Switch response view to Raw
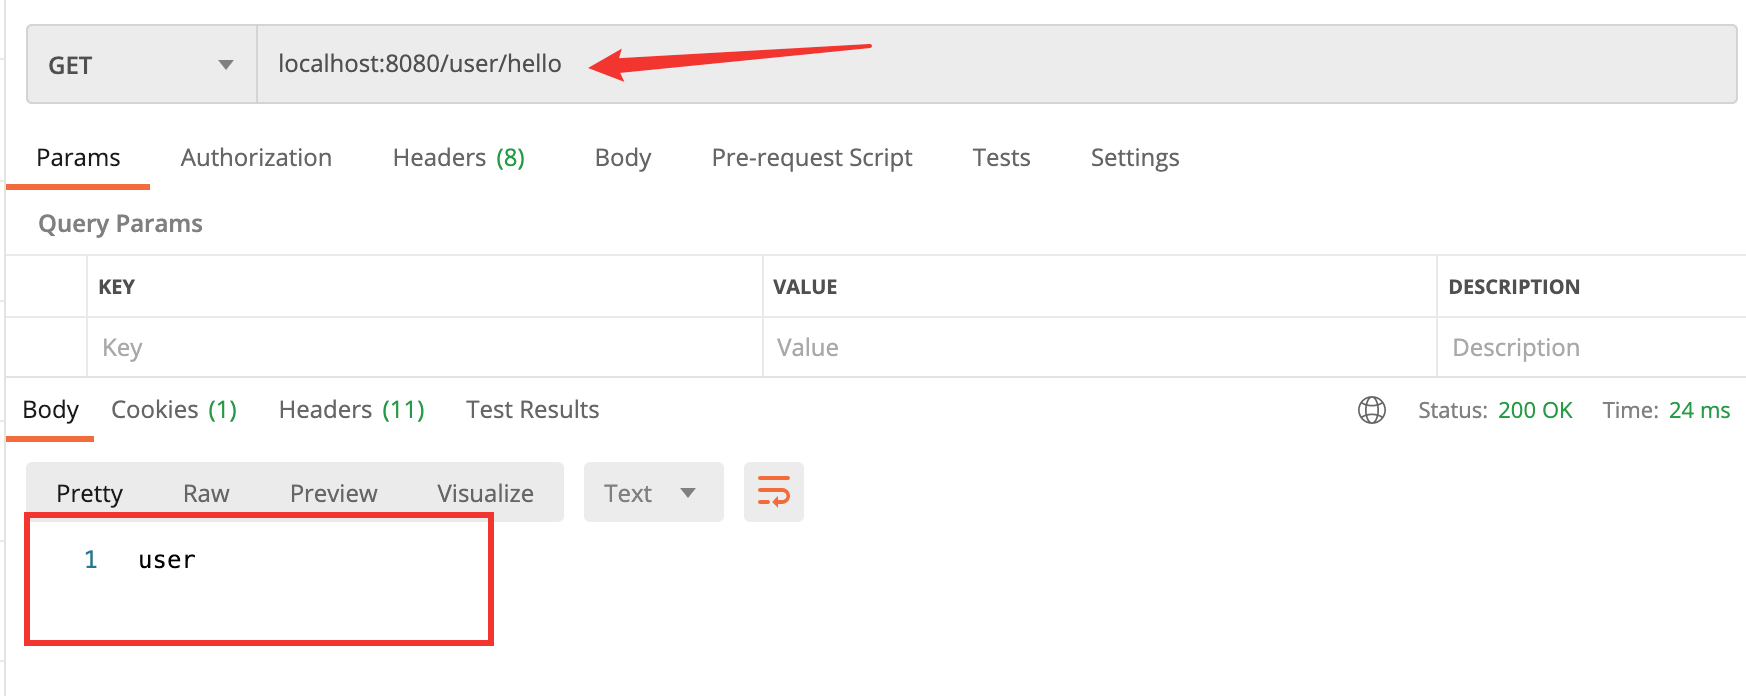The height and width of the screenshot is (696, 1746). point(206,493)
